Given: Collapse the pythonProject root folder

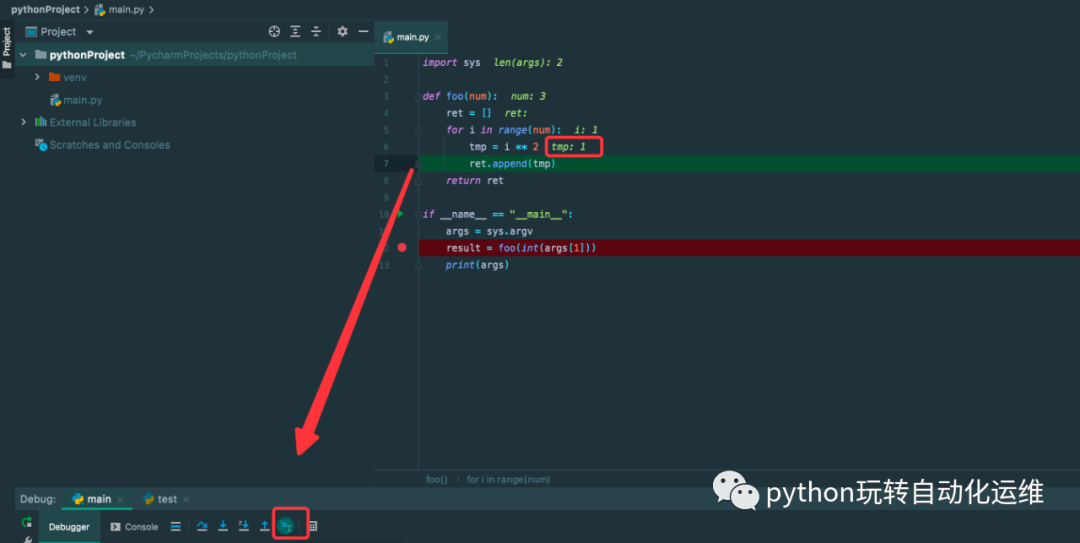Looking at the screenshot, I should [x=23, y=54].
